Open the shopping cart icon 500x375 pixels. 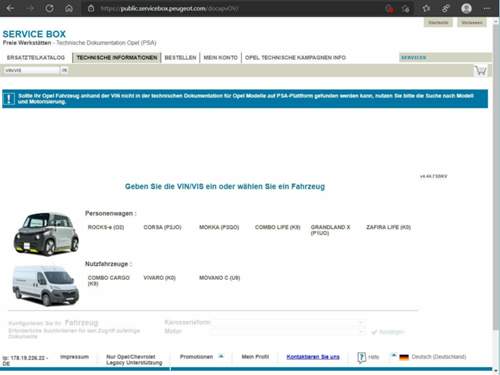481,71
